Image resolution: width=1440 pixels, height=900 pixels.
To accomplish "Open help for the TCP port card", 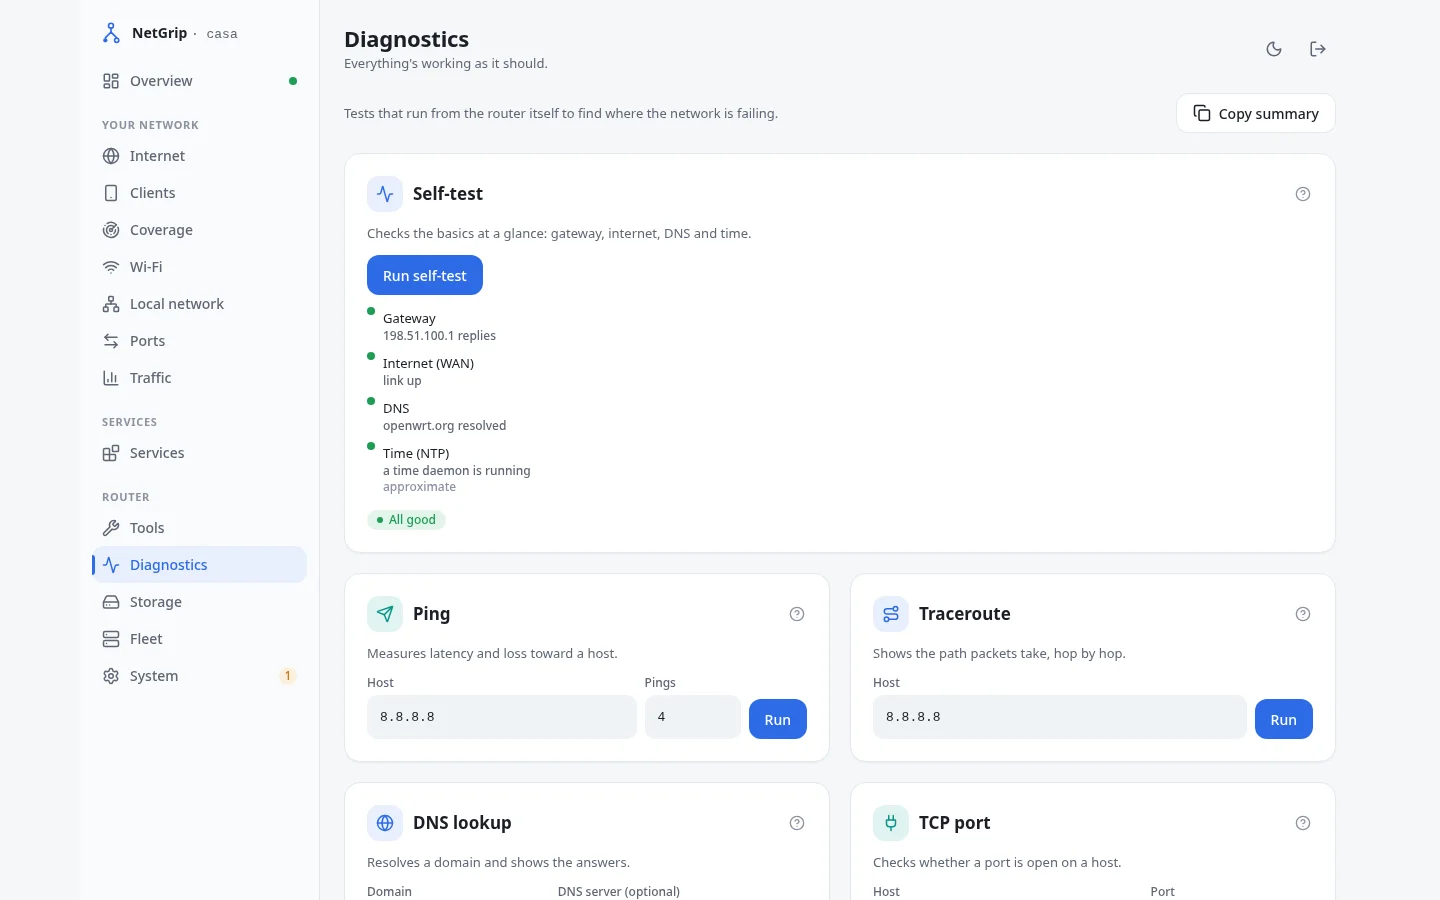I will [1303, 823].
